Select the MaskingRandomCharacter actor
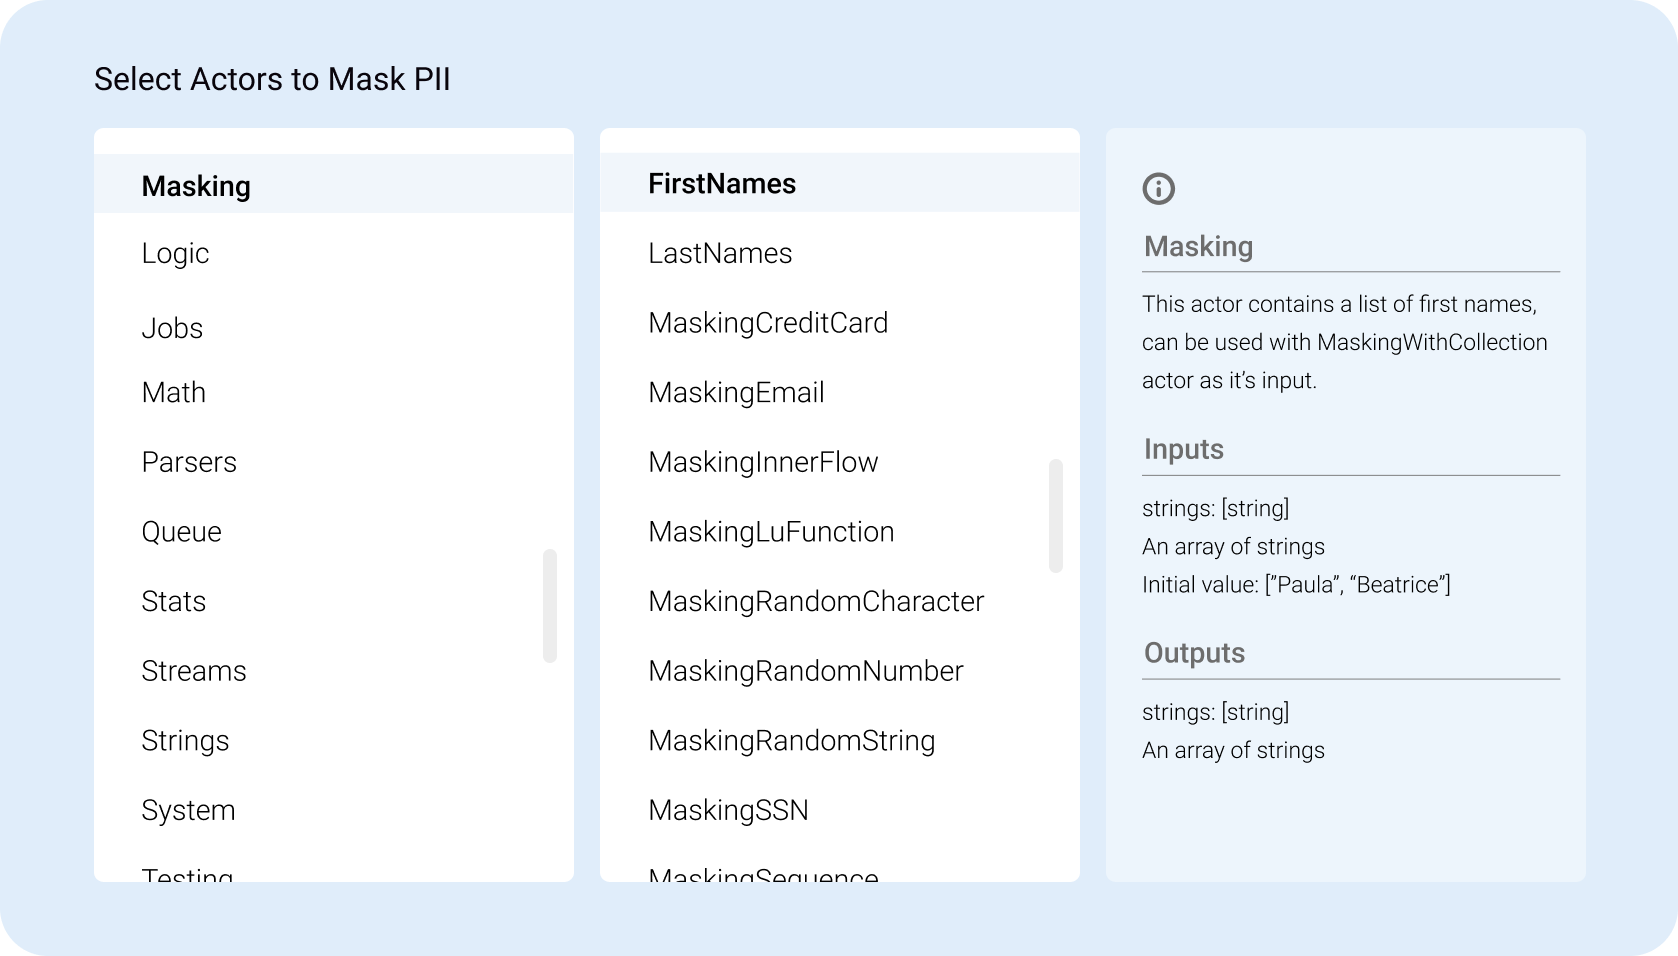 click(816, 601)
